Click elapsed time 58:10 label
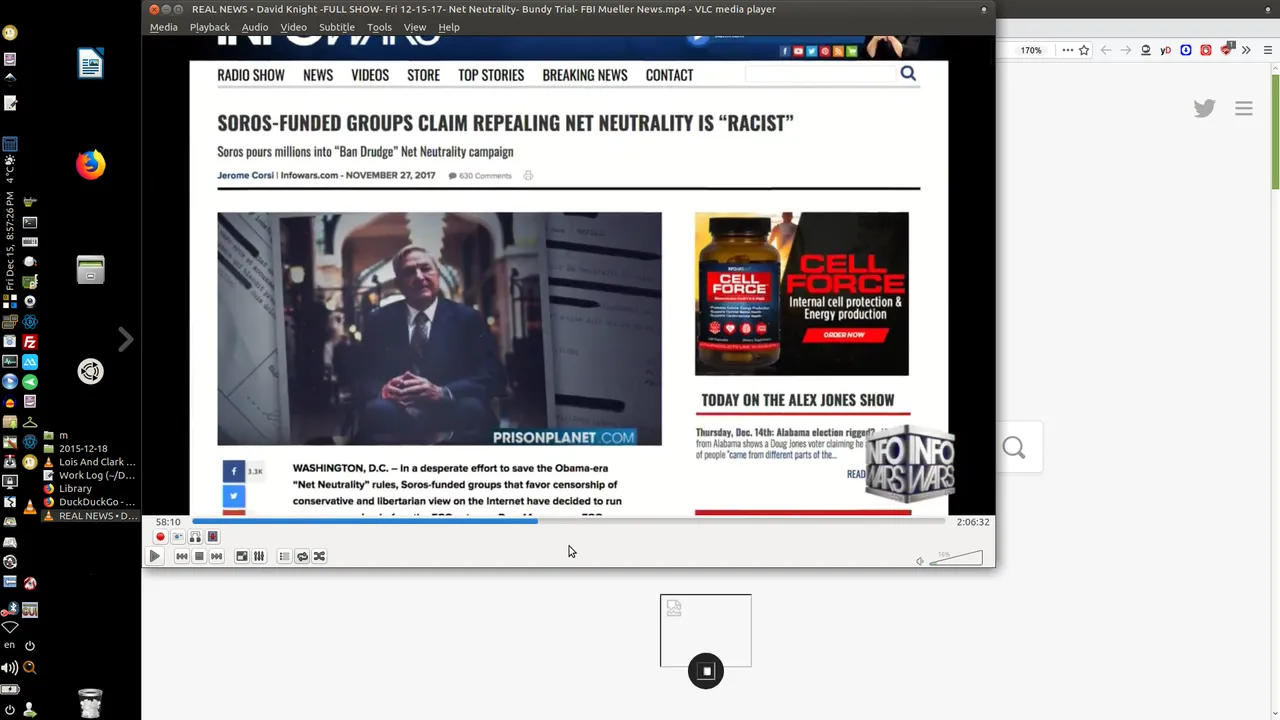This screenshot has height=720, width=1280. coord(168,522)
